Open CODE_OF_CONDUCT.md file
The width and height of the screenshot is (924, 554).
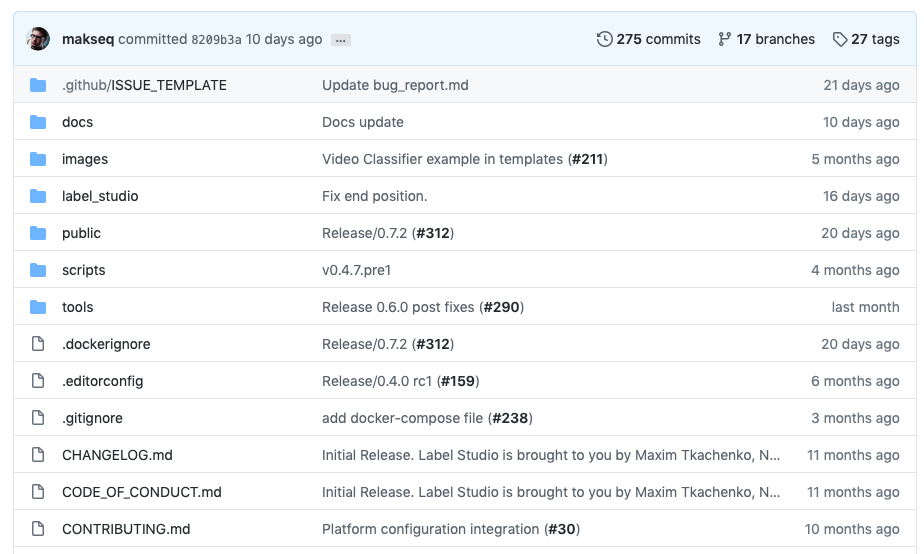142,492
